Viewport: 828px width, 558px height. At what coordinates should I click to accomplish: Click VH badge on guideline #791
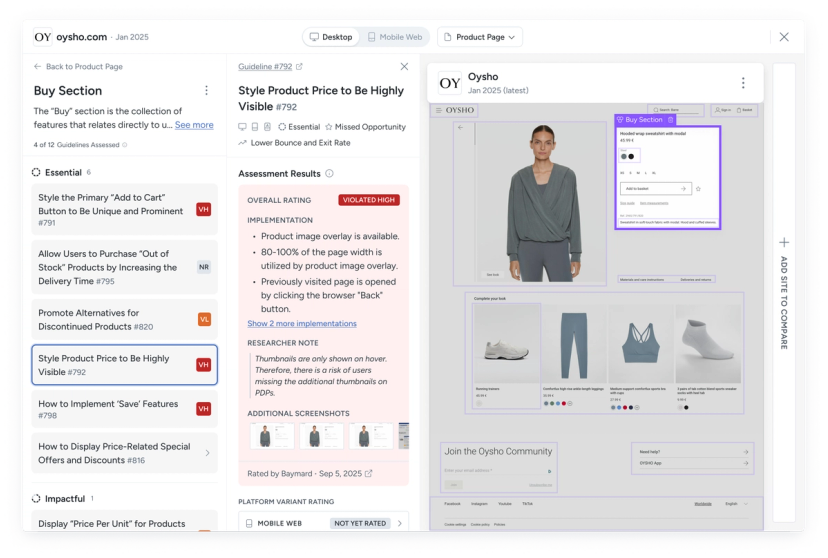click(x=204, y=210)
